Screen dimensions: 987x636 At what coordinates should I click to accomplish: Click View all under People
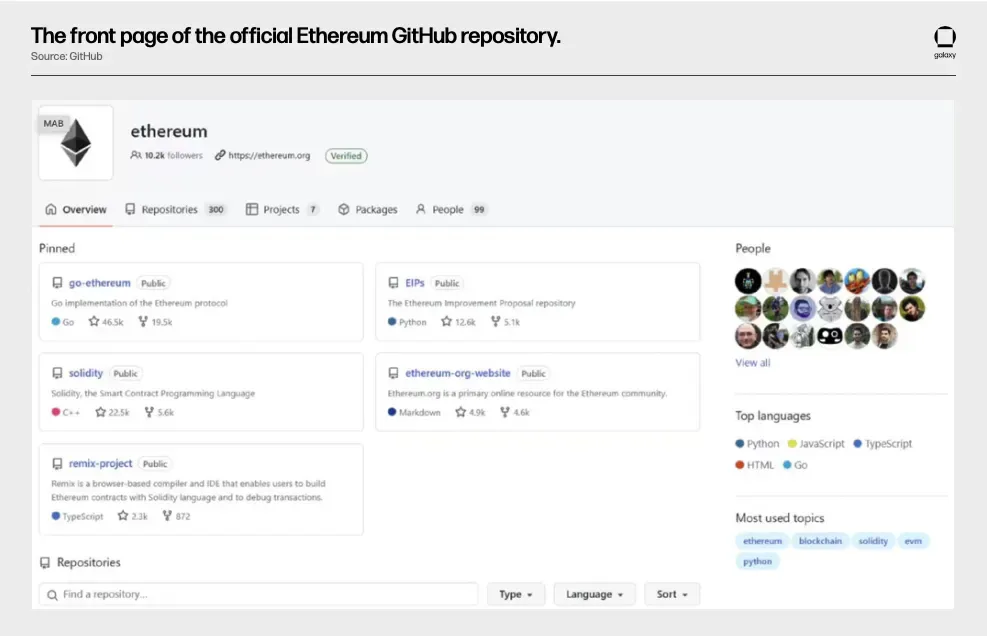point(753,363)
